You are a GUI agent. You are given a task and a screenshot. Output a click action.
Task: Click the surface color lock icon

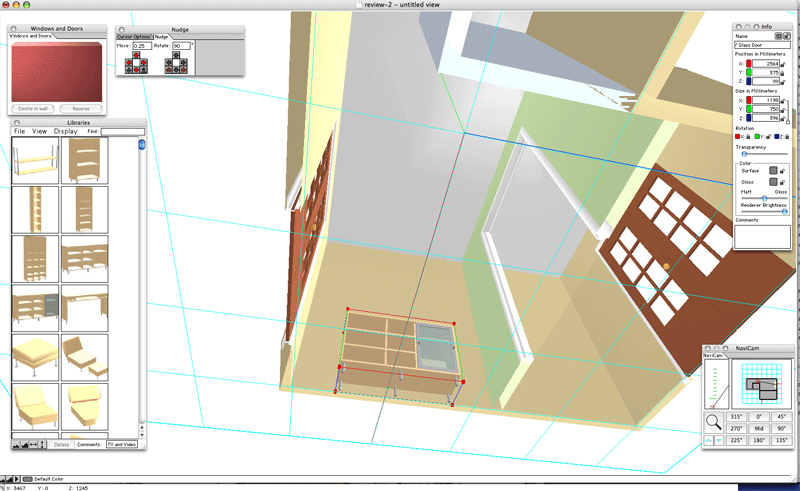click(x=783, y=171)
